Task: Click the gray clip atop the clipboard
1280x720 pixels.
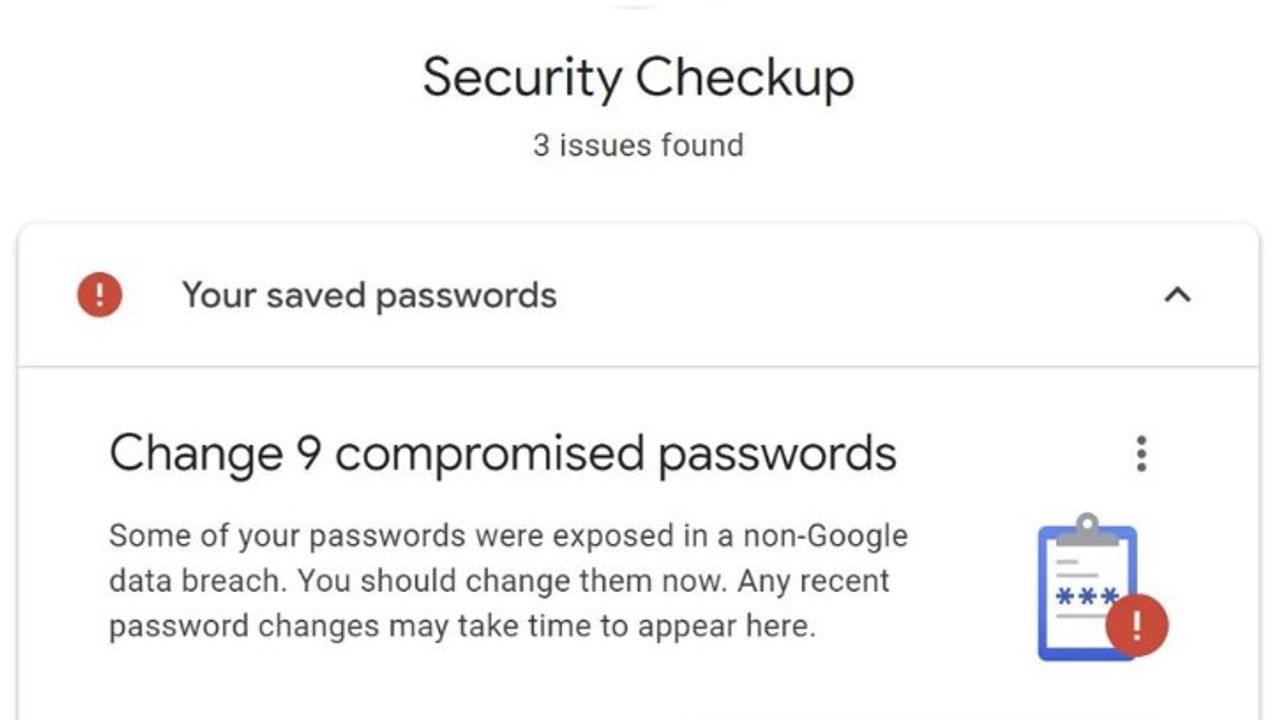Action: (1087, 530)
